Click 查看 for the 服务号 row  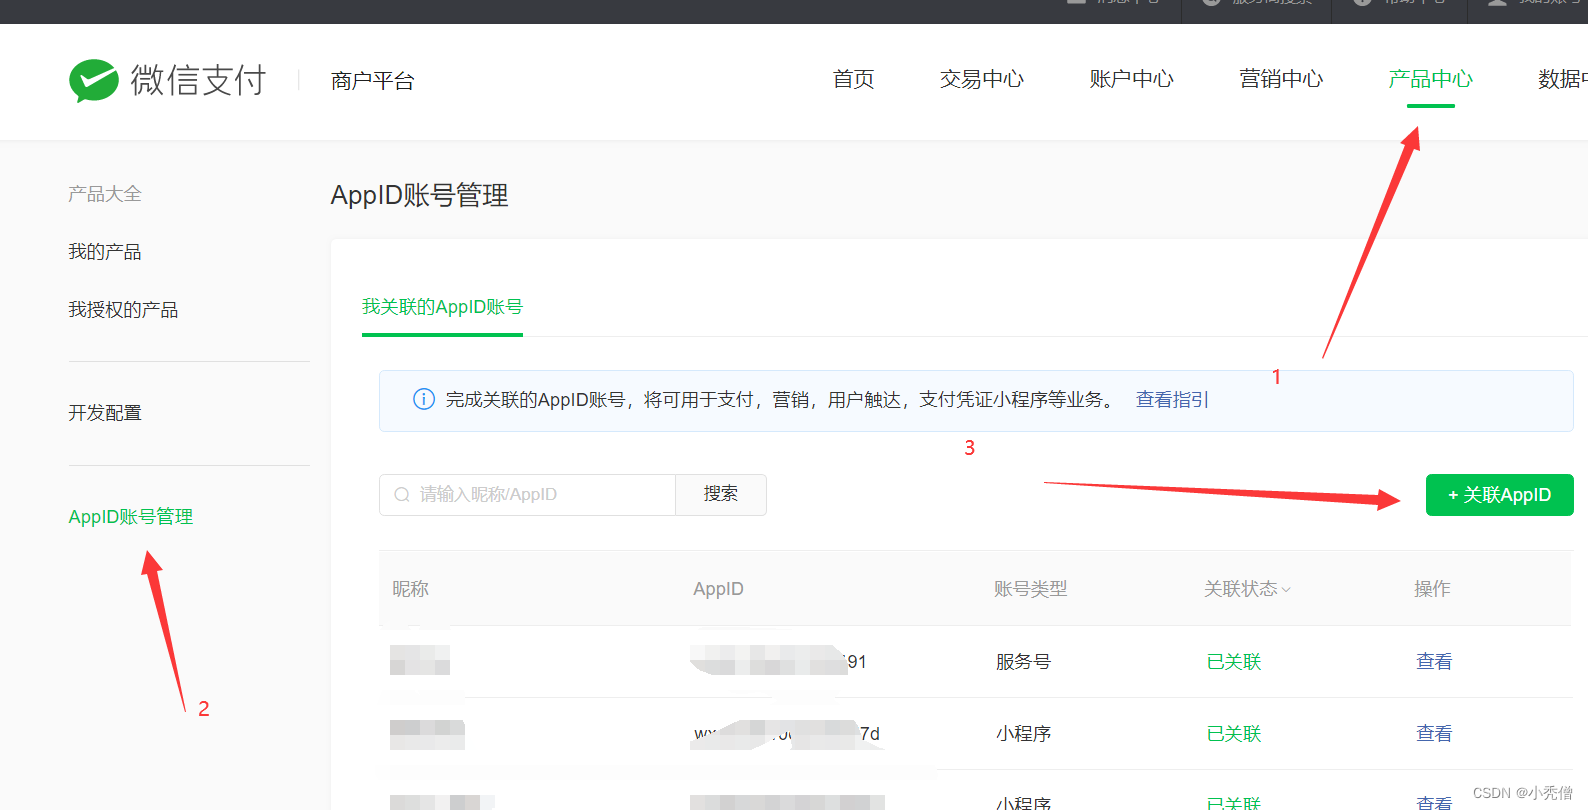1434,662
